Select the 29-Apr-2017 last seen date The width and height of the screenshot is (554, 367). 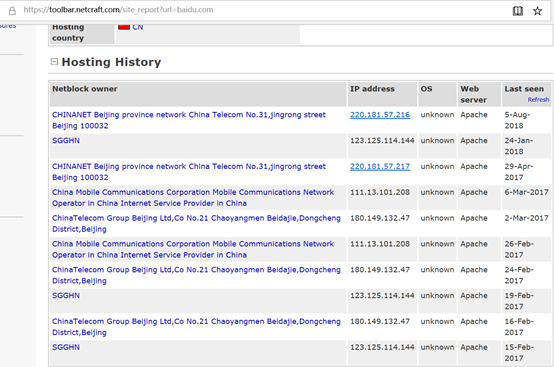519,172
